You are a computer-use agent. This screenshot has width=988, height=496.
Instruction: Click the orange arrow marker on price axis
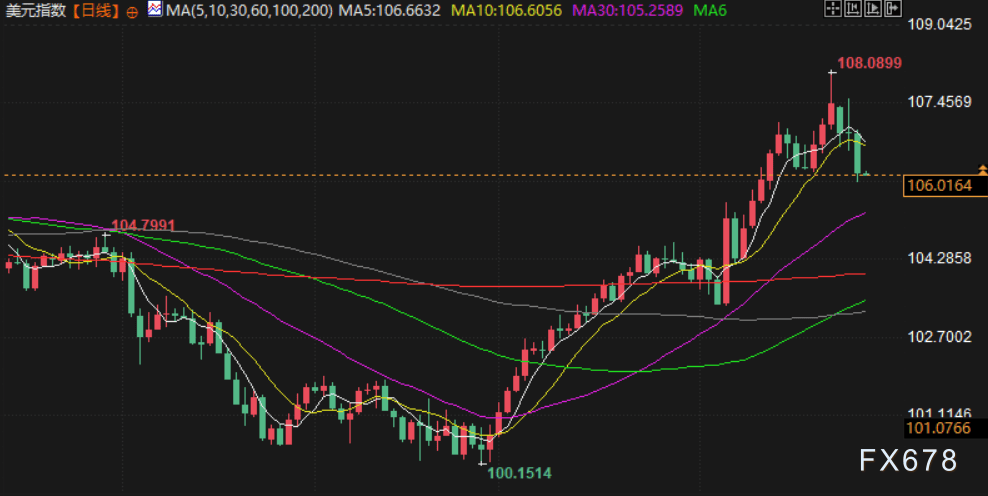click(983, 169)
